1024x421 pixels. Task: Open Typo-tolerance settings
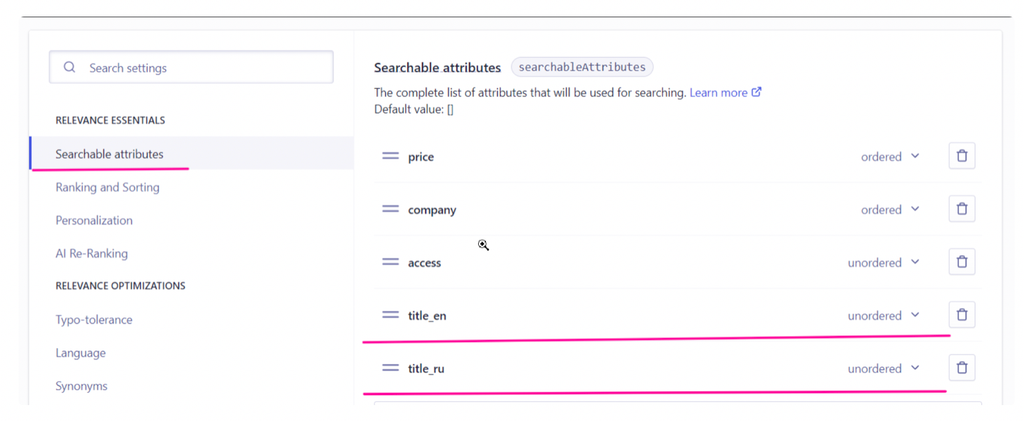pyautogui.click(x=94, y=320)
